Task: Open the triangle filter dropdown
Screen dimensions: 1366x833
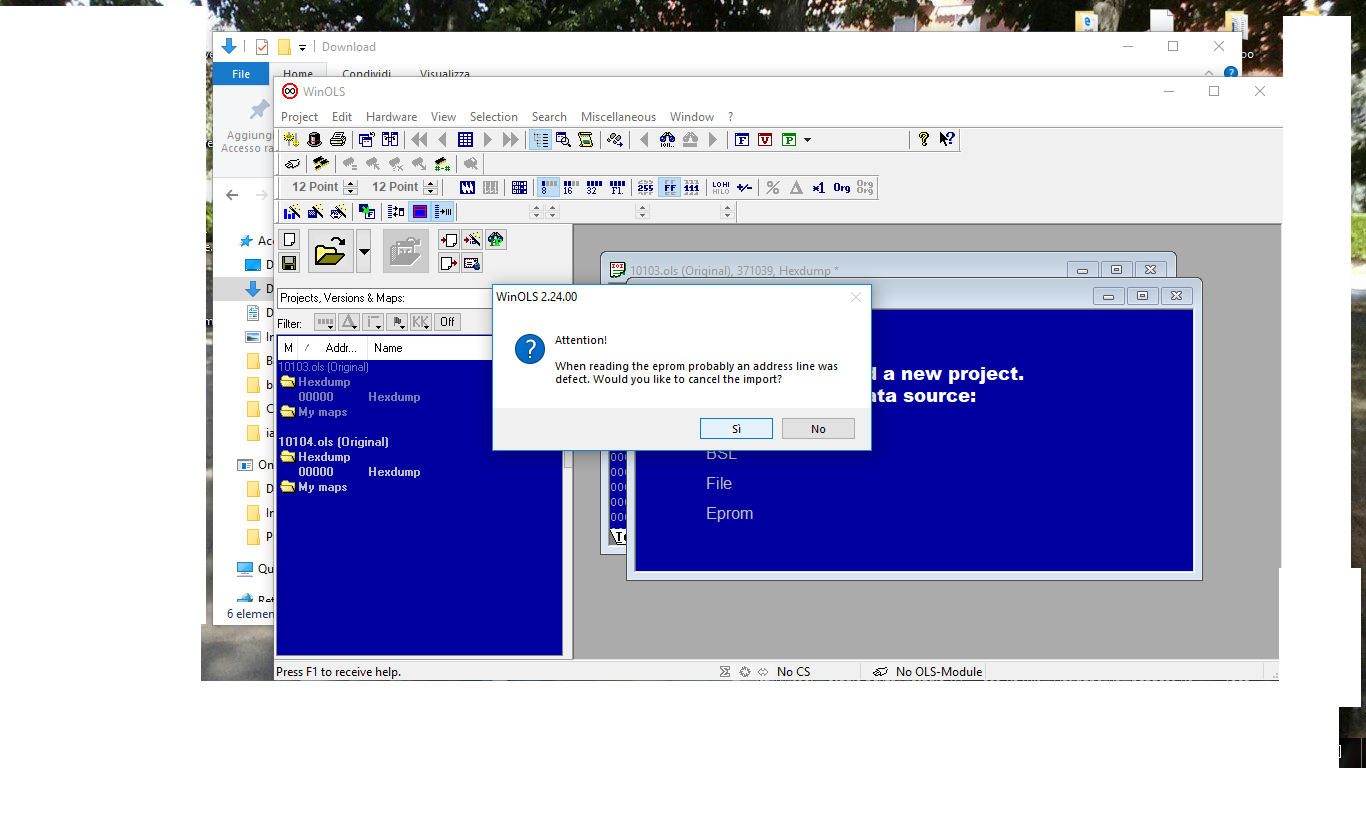Action: click(349, 322)
